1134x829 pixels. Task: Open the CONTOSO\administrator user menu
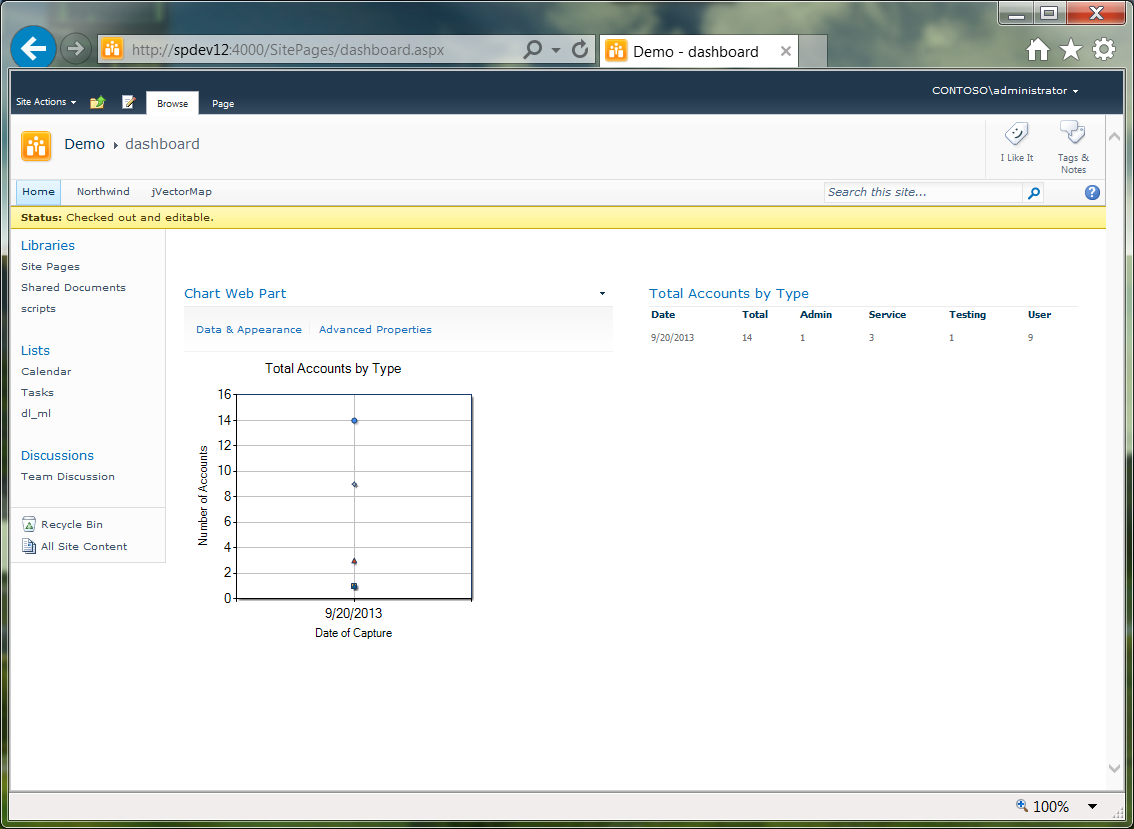coord(1005,90)
